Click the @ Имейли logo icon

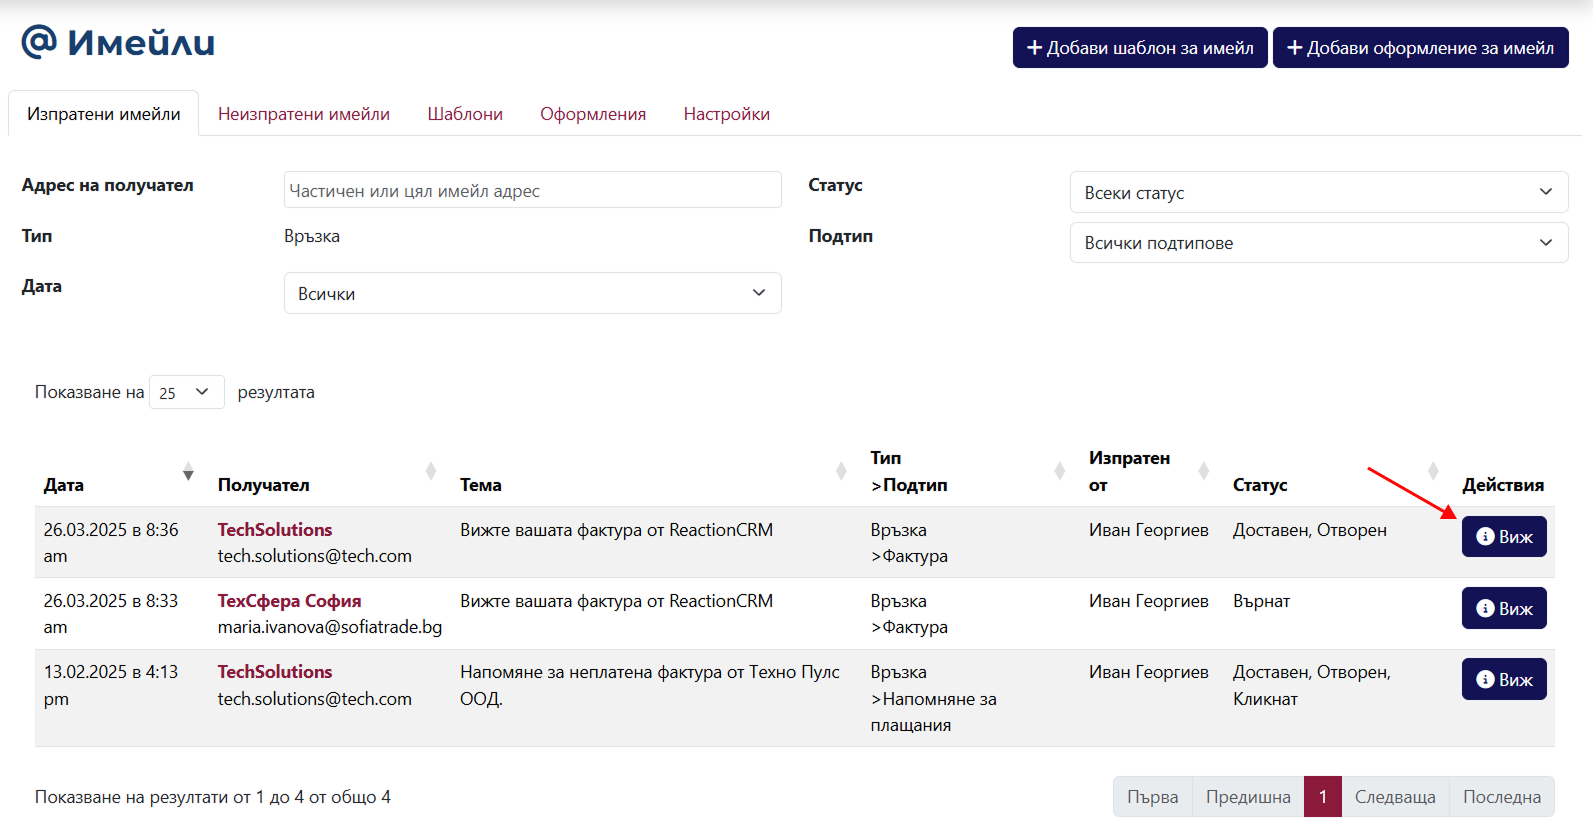pyautogui.click(x=39, y=42)
